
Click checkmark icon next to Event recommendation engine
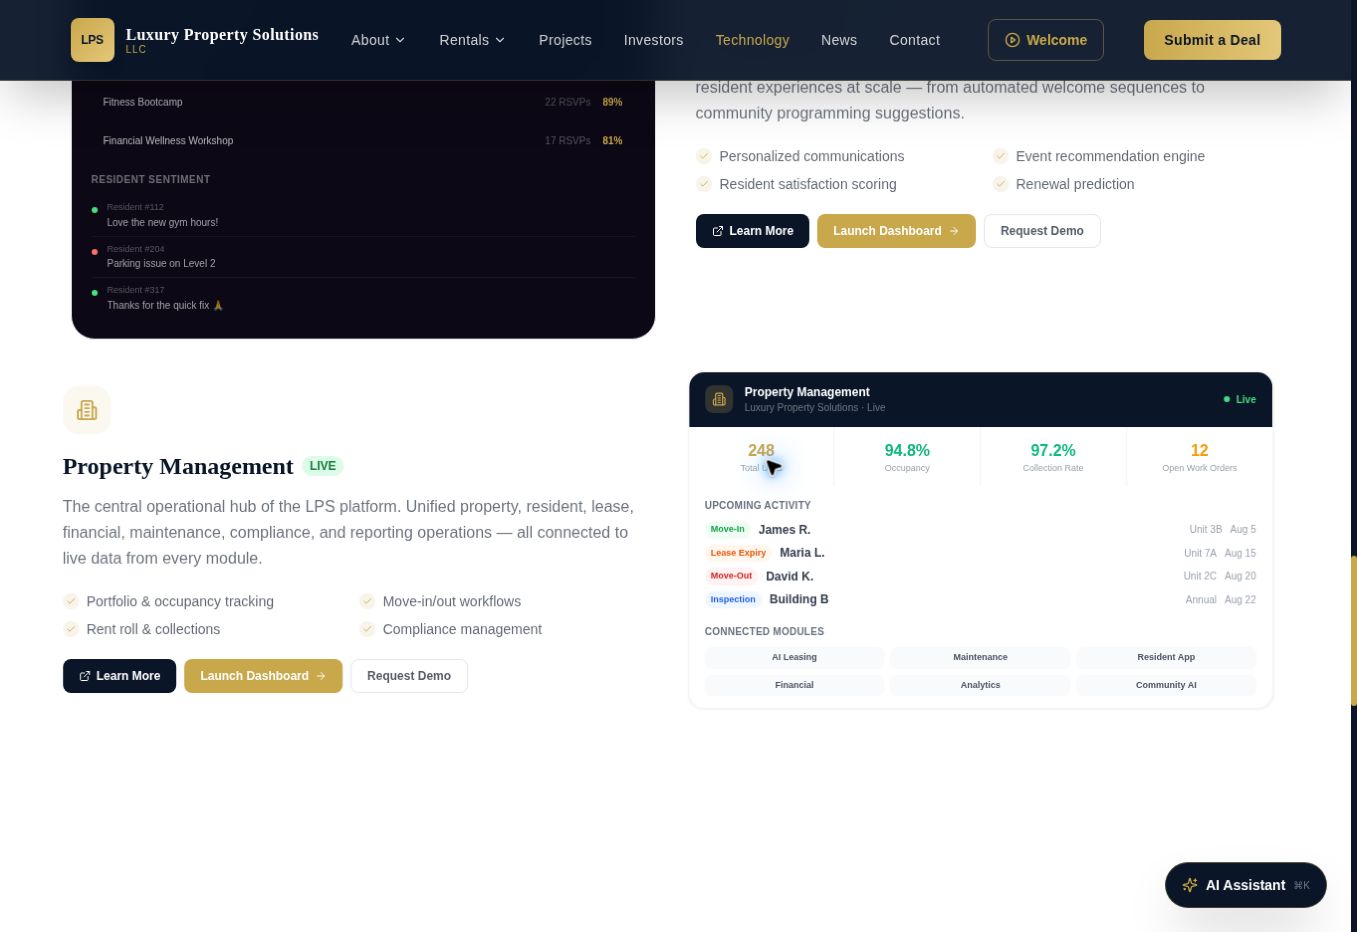(x=1000, y=156)
